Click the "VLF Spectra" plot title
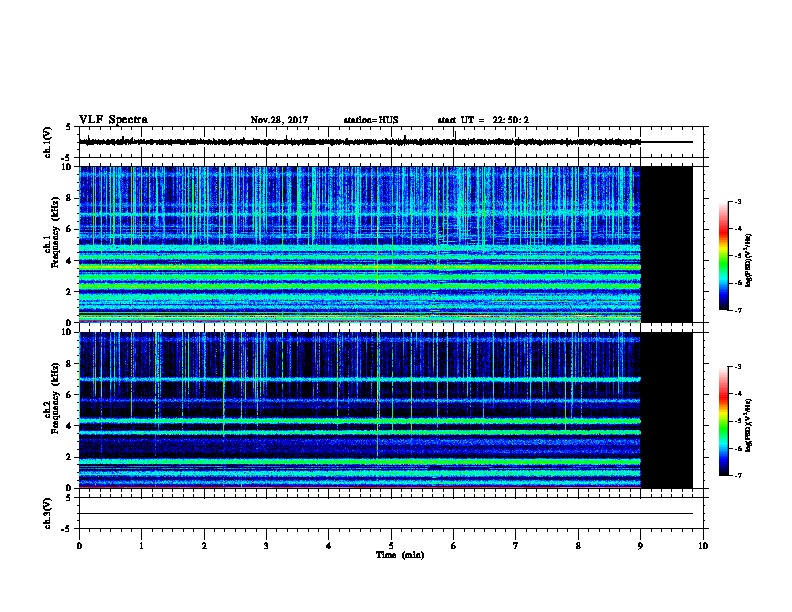Image resolution: width=792 pixels, height=612 pixels. 113,120
